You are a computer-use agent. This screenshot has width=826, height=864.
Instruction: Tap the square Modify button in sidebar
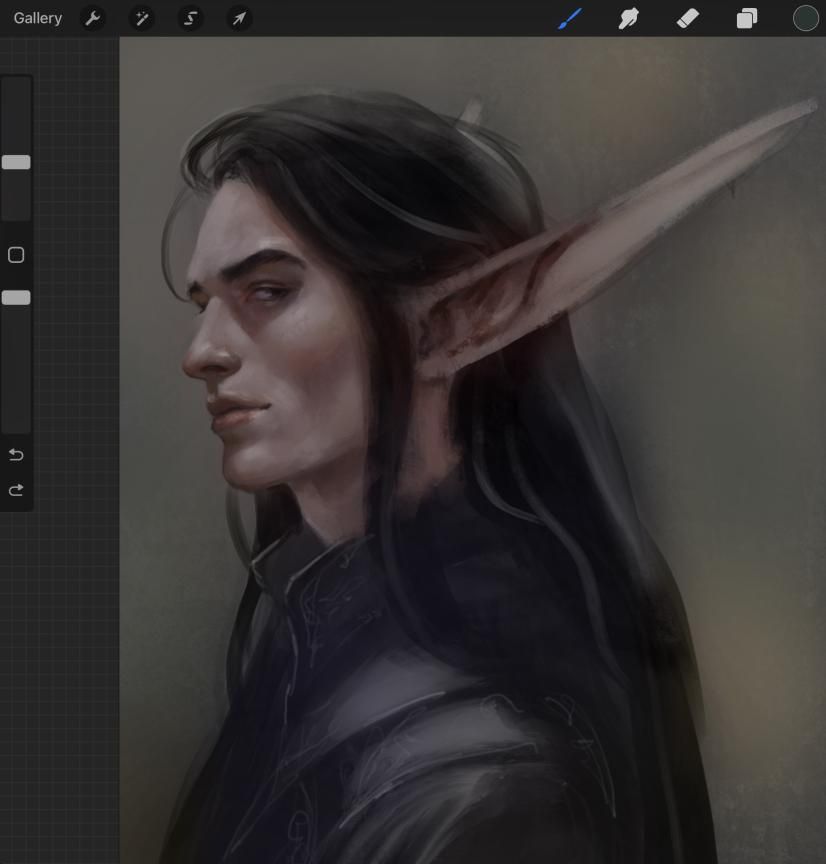(x=16, y=255)
